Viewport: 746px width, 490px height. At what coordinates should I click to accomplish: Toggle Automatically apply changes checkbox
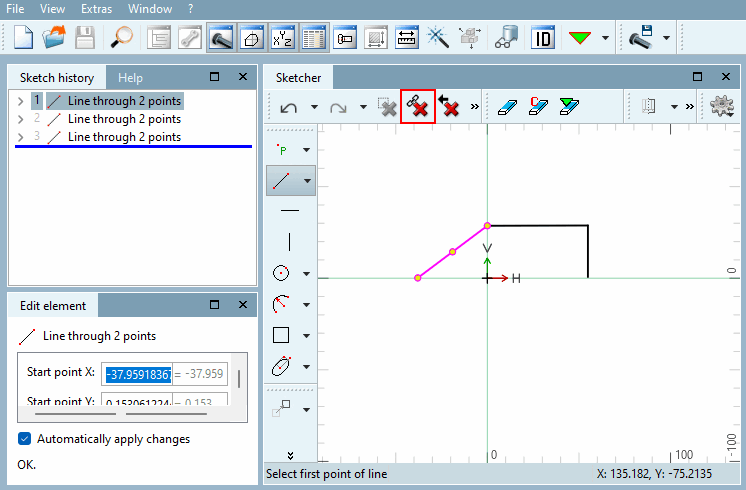[x=24, y=439]
